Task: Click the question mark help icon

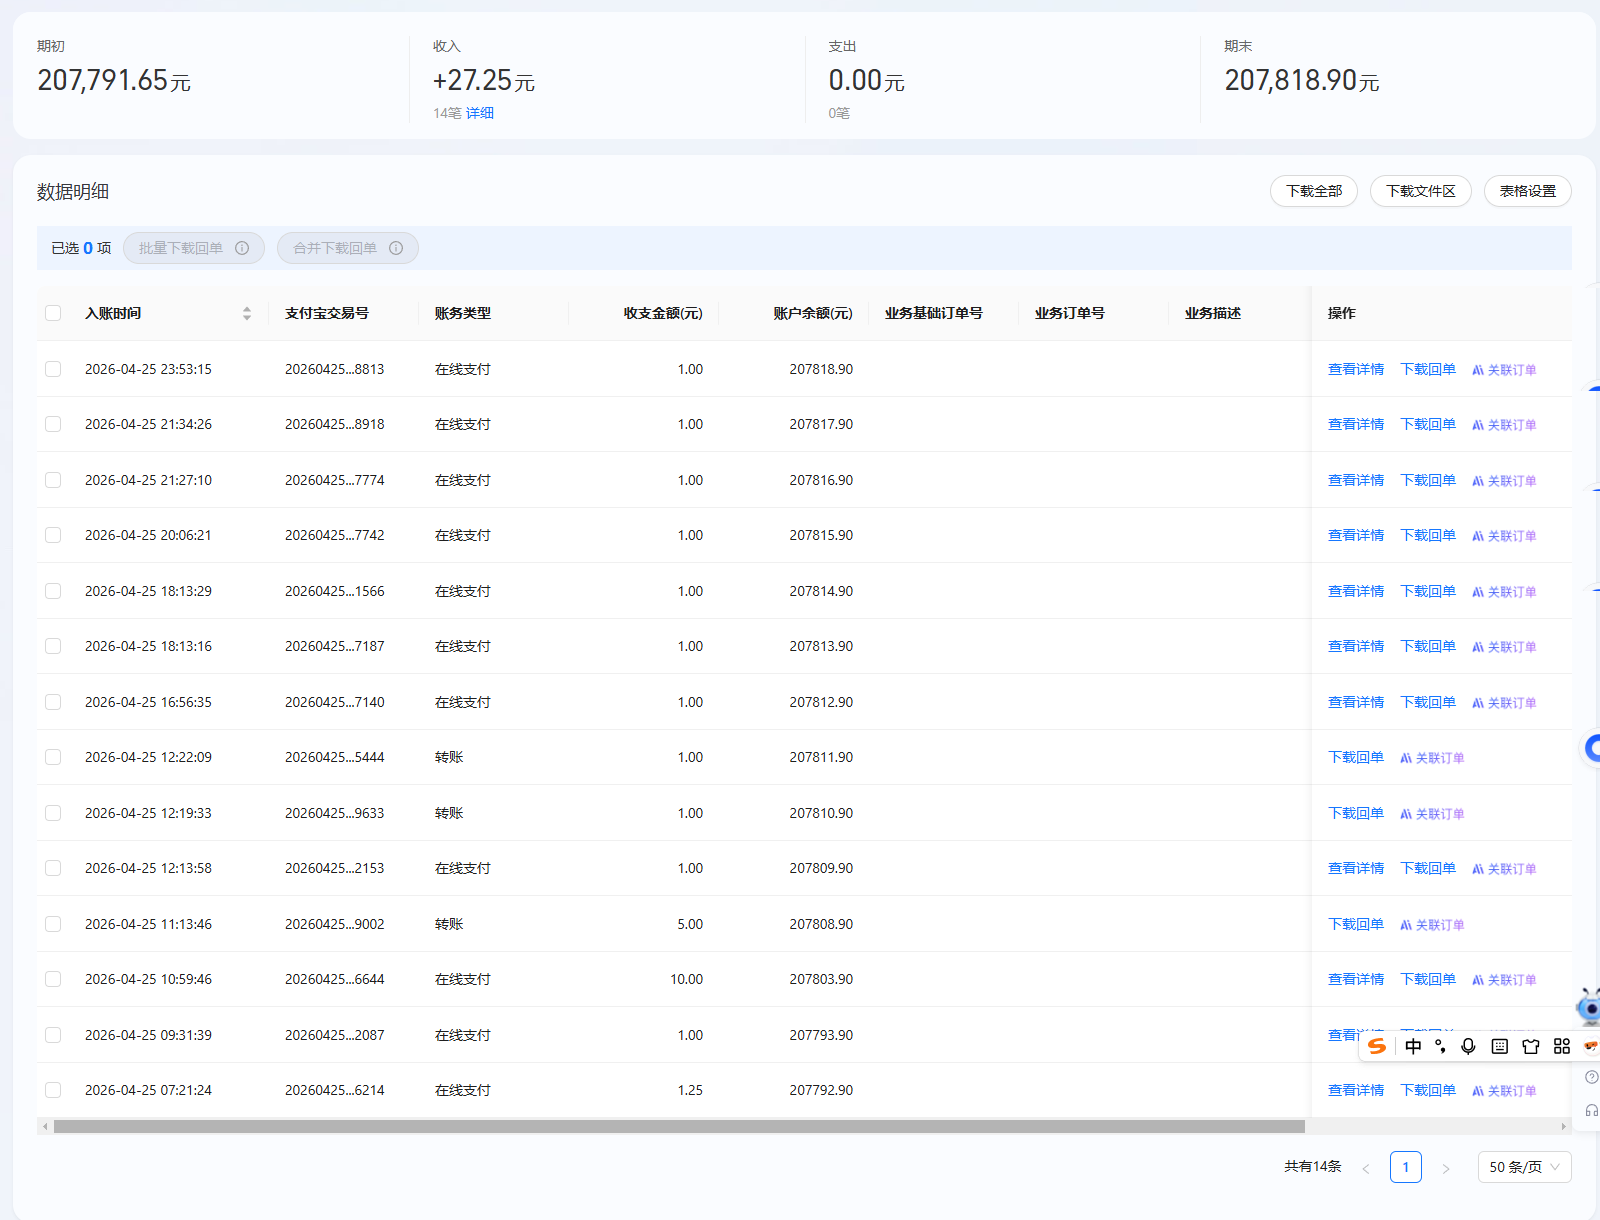Action: coord(1591,1077)
